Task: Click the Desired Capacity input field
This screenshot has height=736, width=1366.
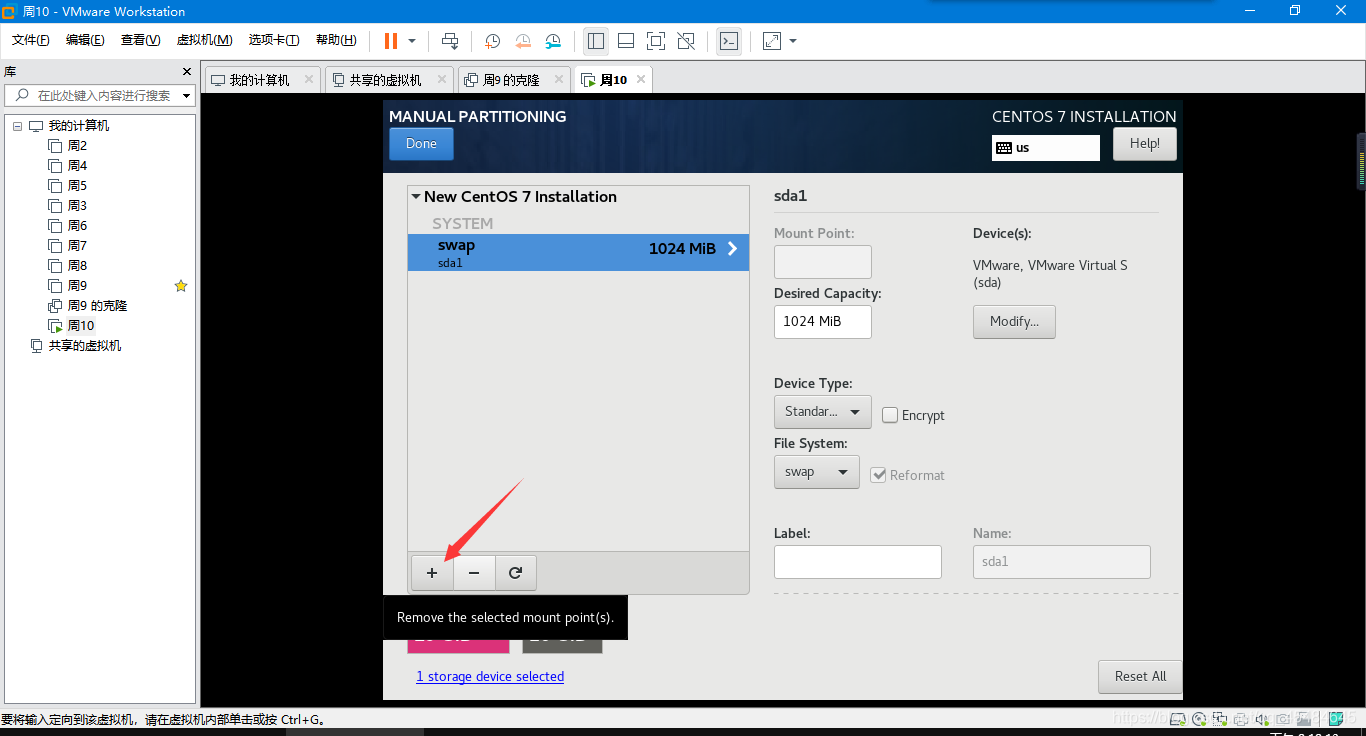Action: pos(823,322)
